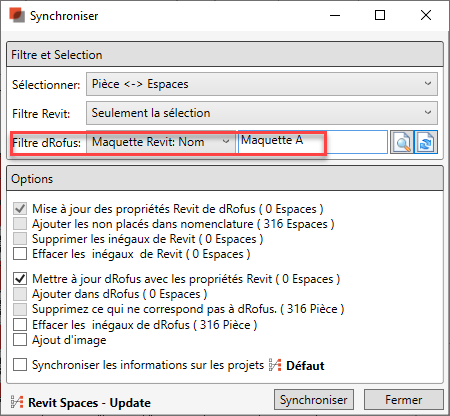This screenshot has height=416, width=450.
Task: Tick Effacer les inégaux de dRofus checkbox
Action: [x=20, y=324]
